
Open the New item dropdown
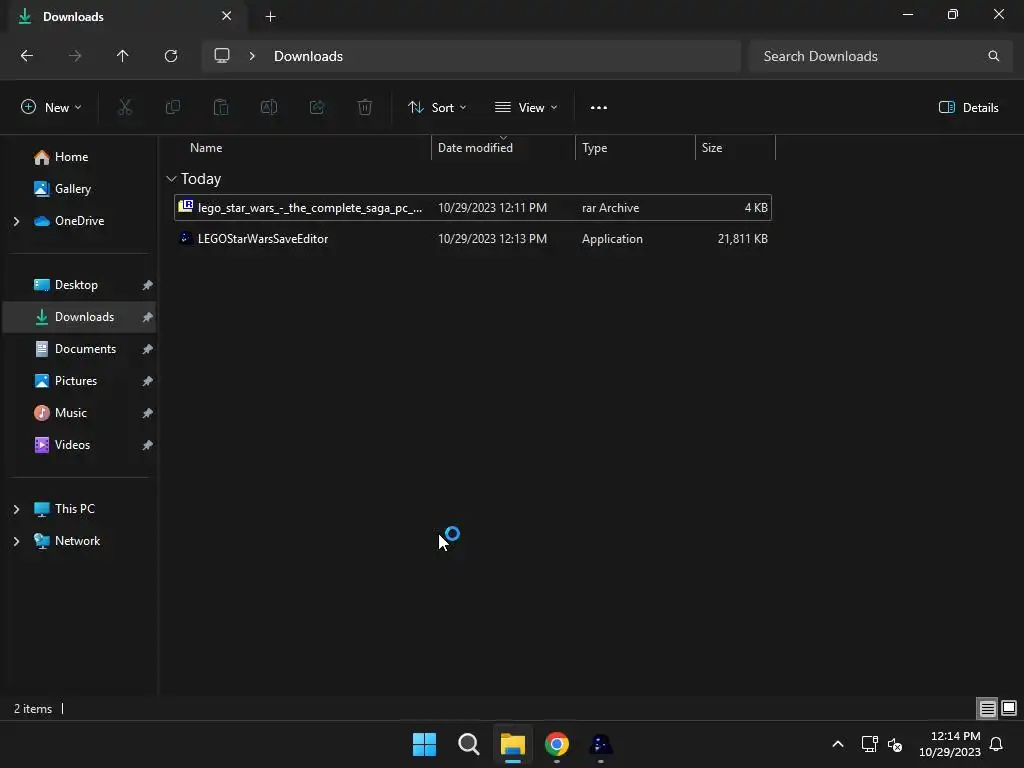(52, 108)
